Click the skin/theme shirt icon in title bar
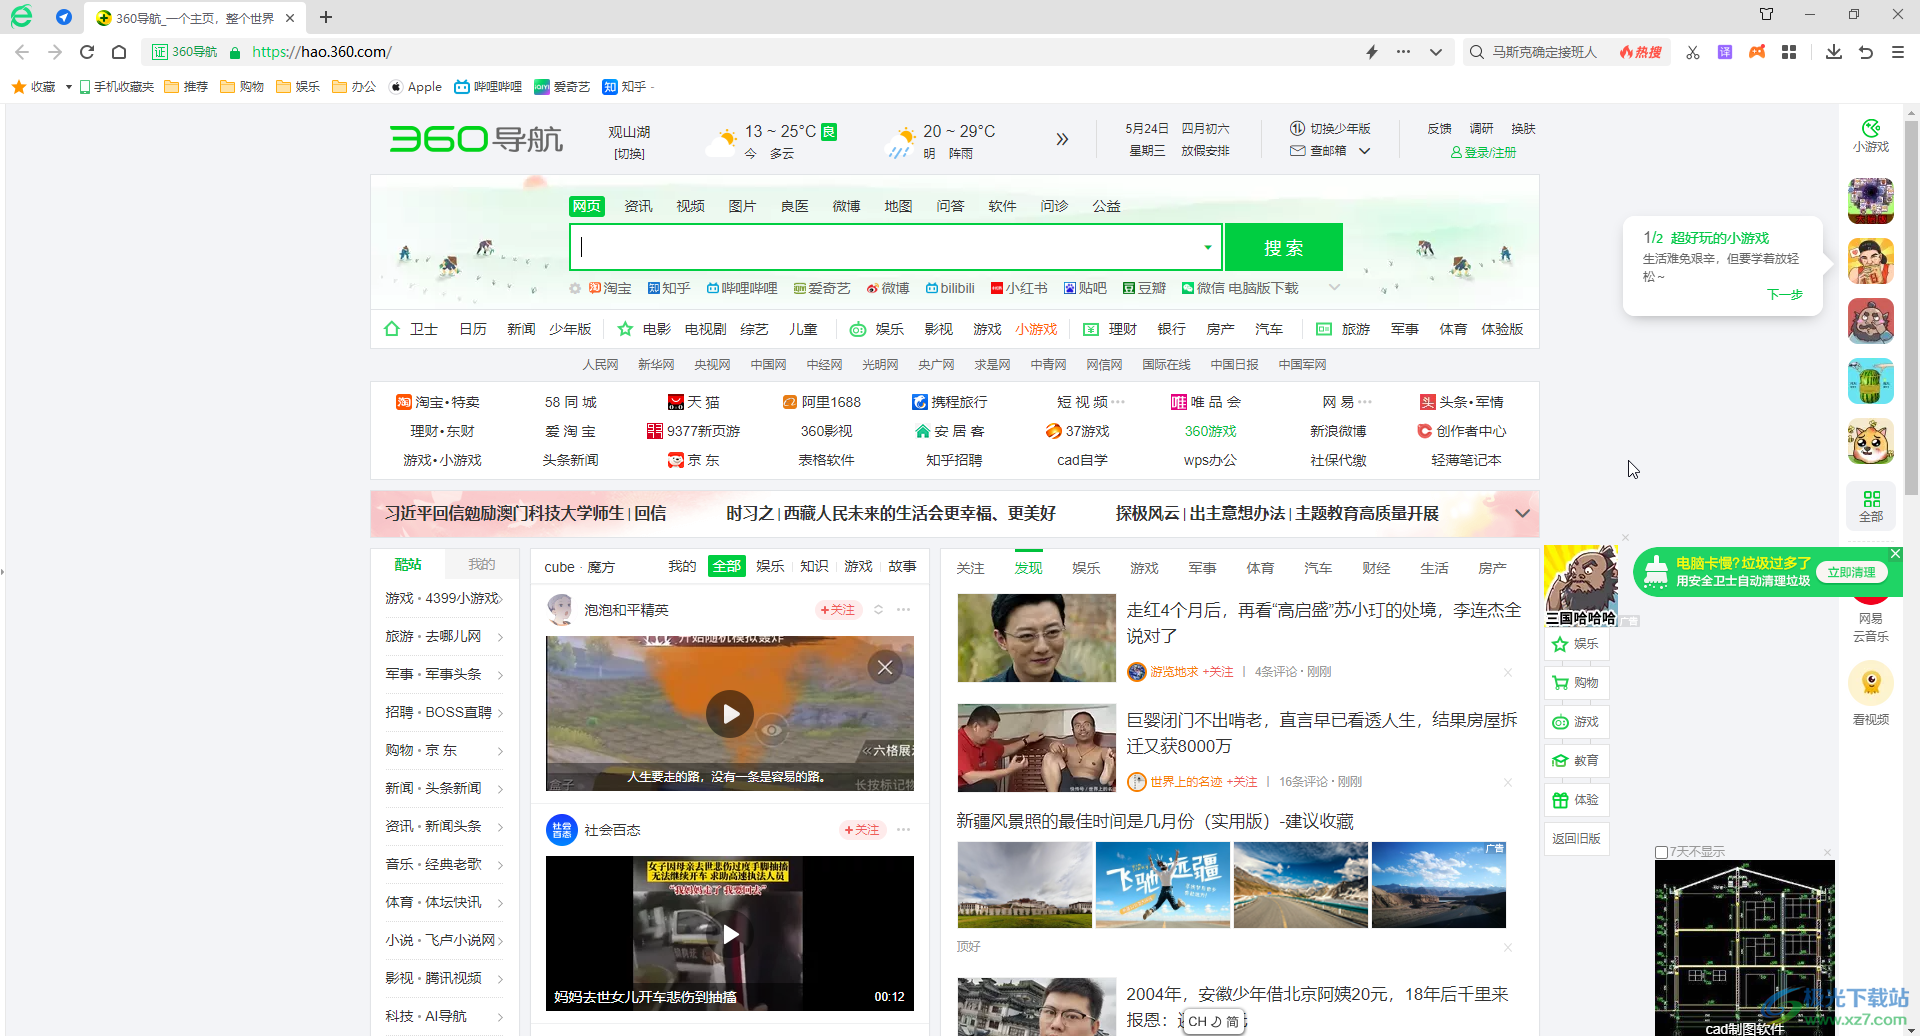Image resolution: width=1920 pixels, height=1036 pixels. [1766, 14]
